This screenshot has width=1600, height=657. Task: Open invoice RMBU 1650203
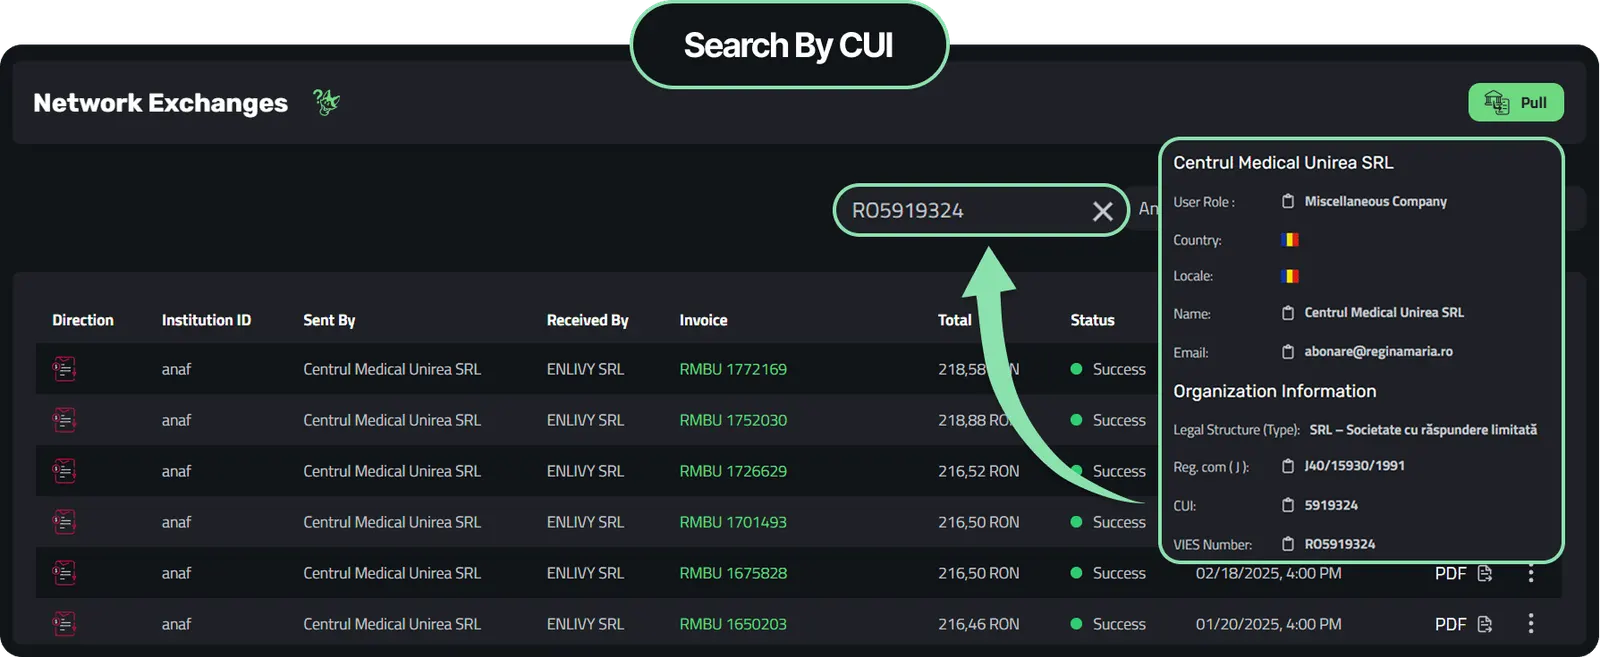pos(733,624)
